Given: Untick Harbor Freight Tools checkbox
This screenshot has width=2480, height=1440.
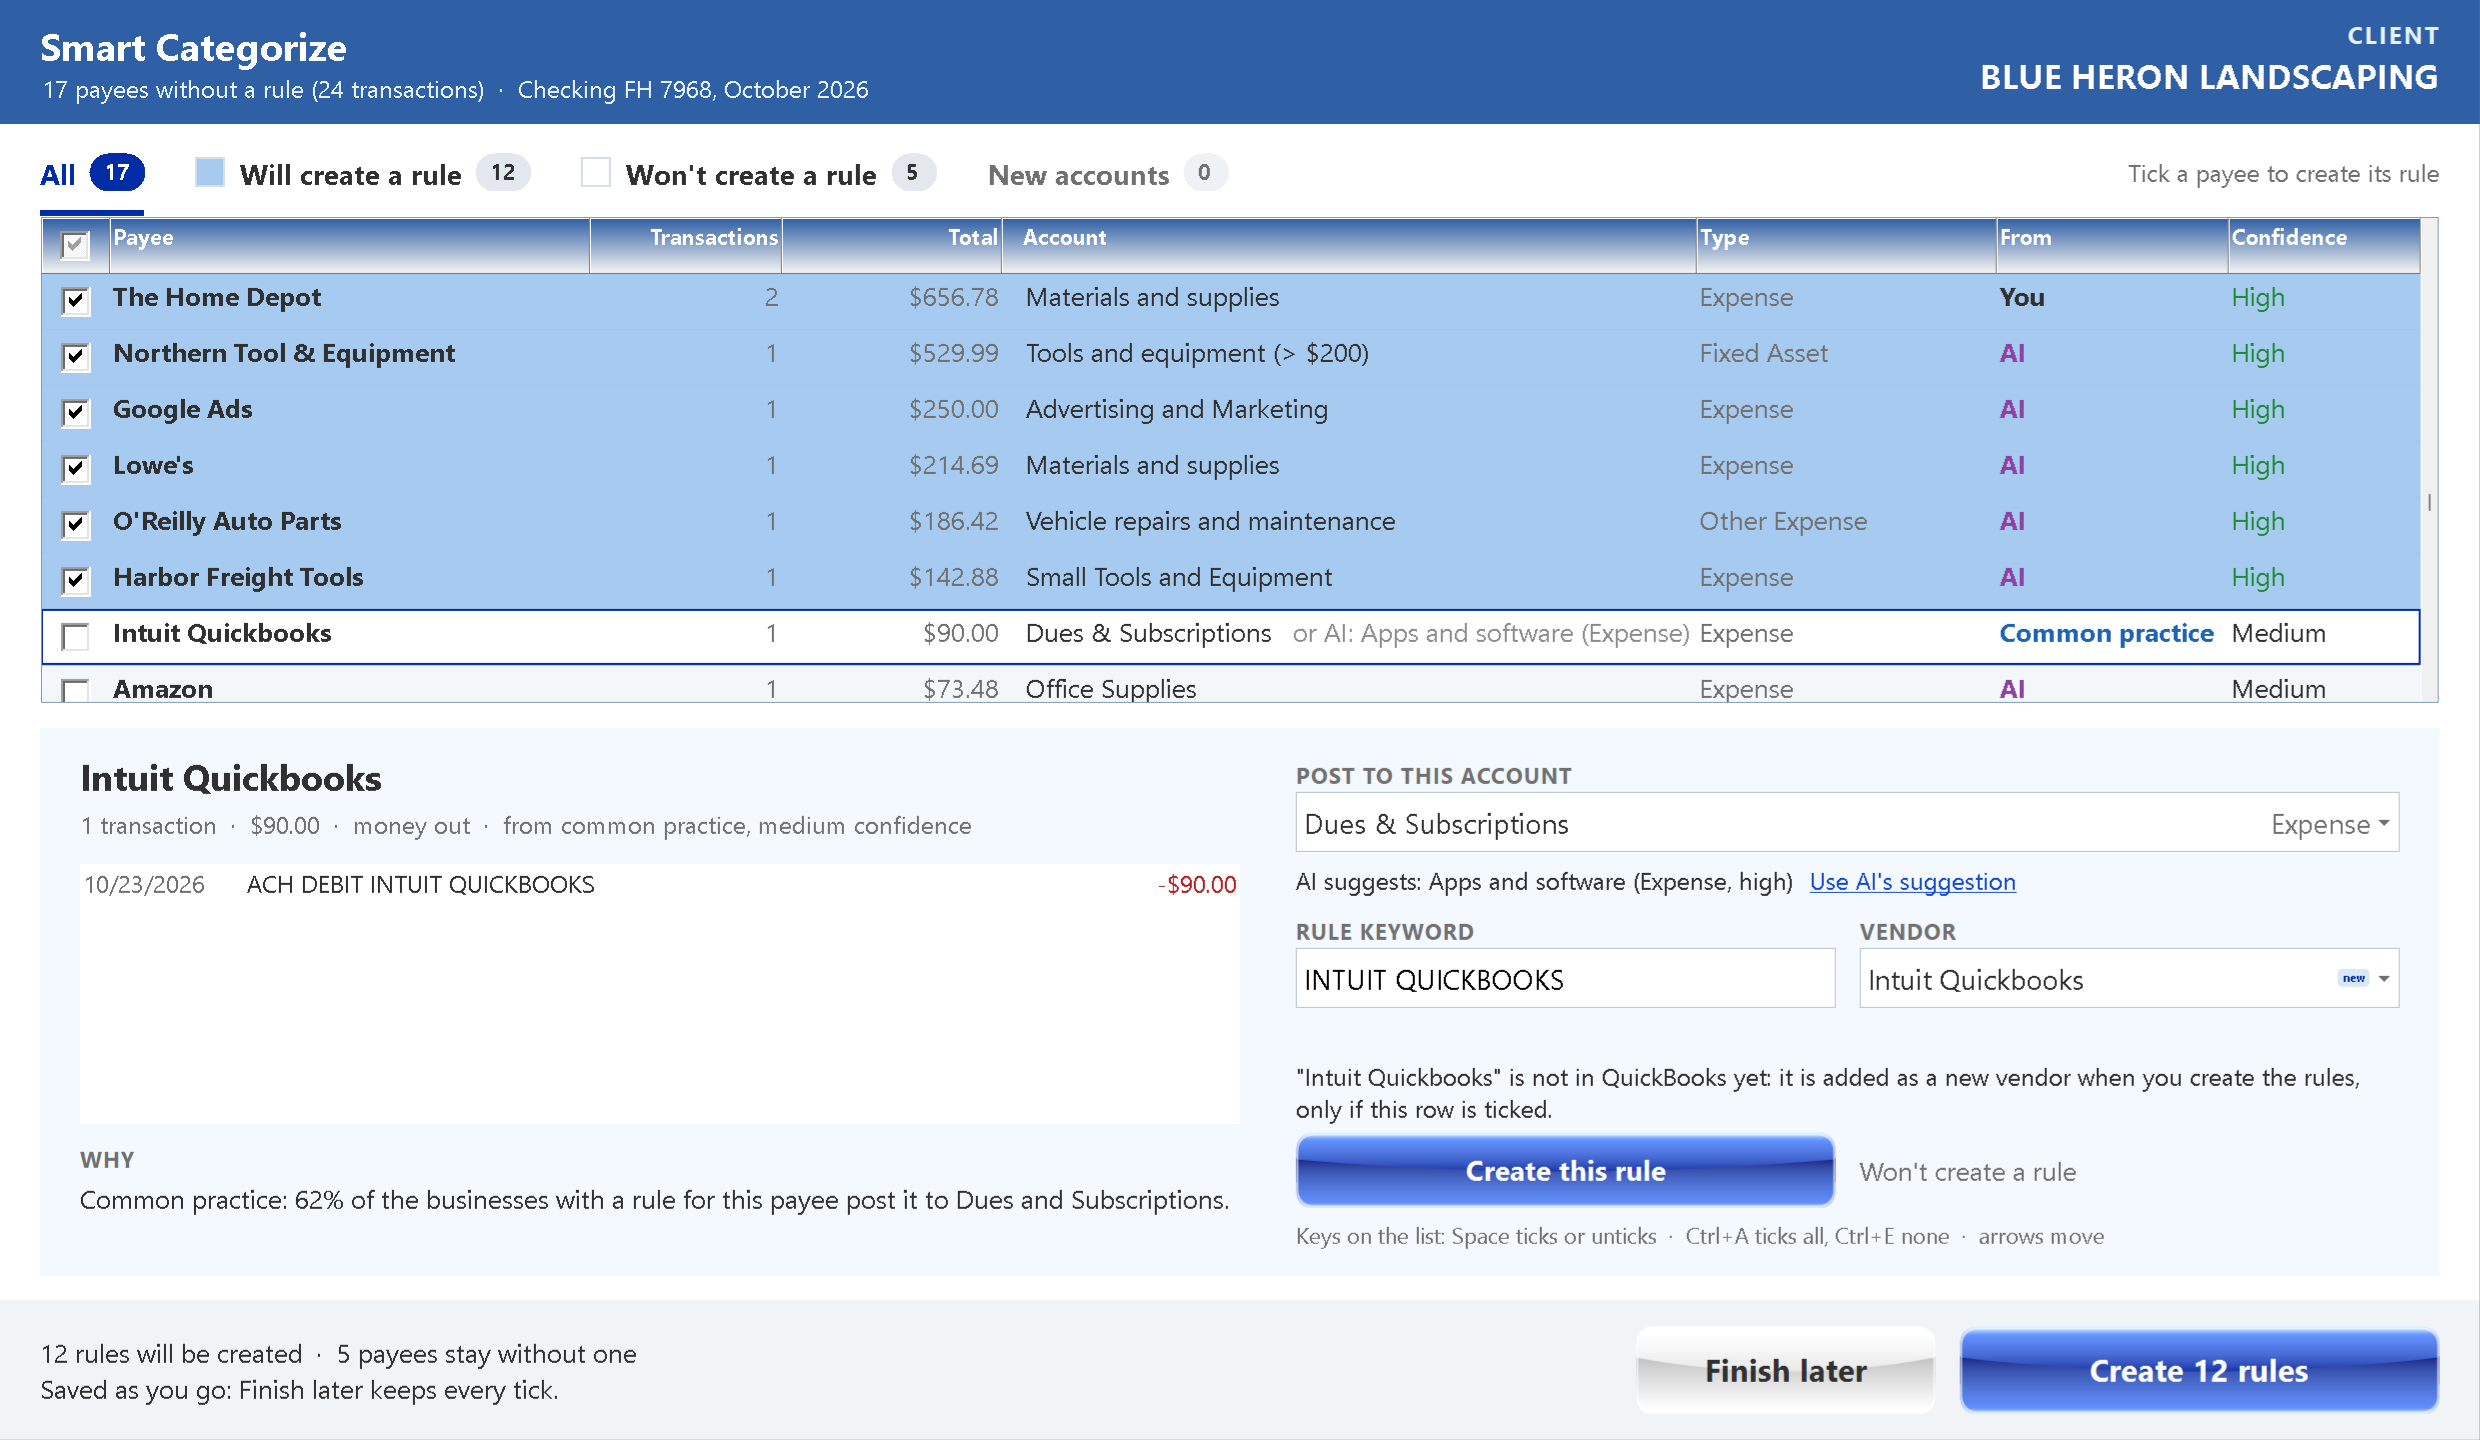Looking at the screenshot, I should coord(75,580).
